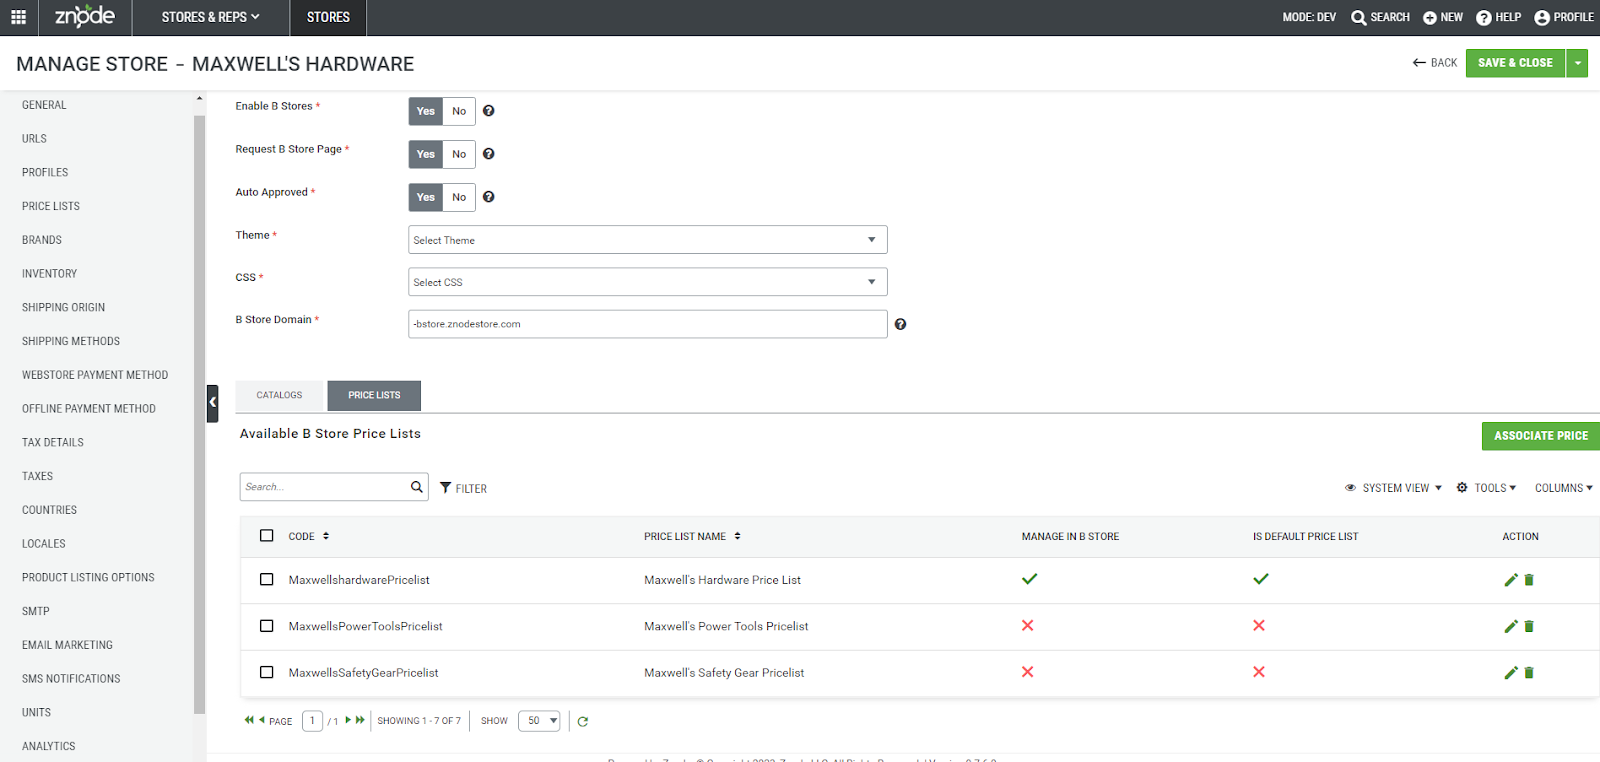This screenshot has width=1600, height=762.
Task: Open Price Lists section in sidebar
Action: click(51, 206)
